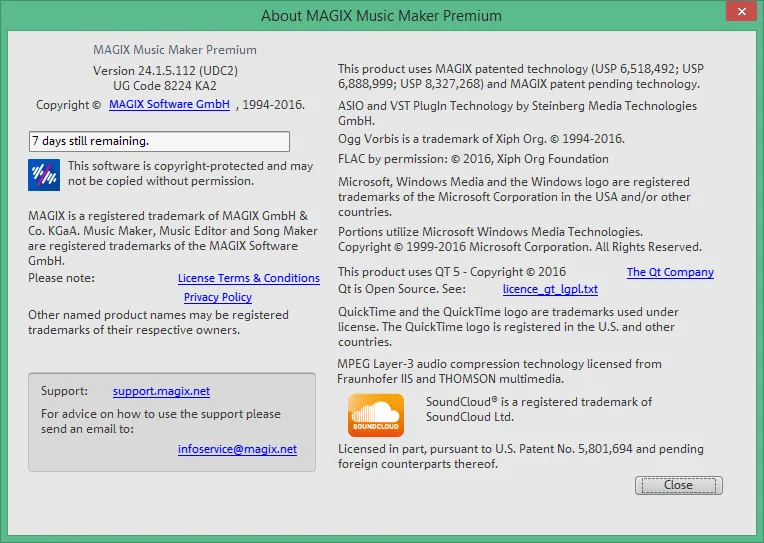Viewport: 764px width, 543px height.
Task: Click the 'UG Code 8224 KA2' text
Action: pyautogui.click(x=165, y=86)
